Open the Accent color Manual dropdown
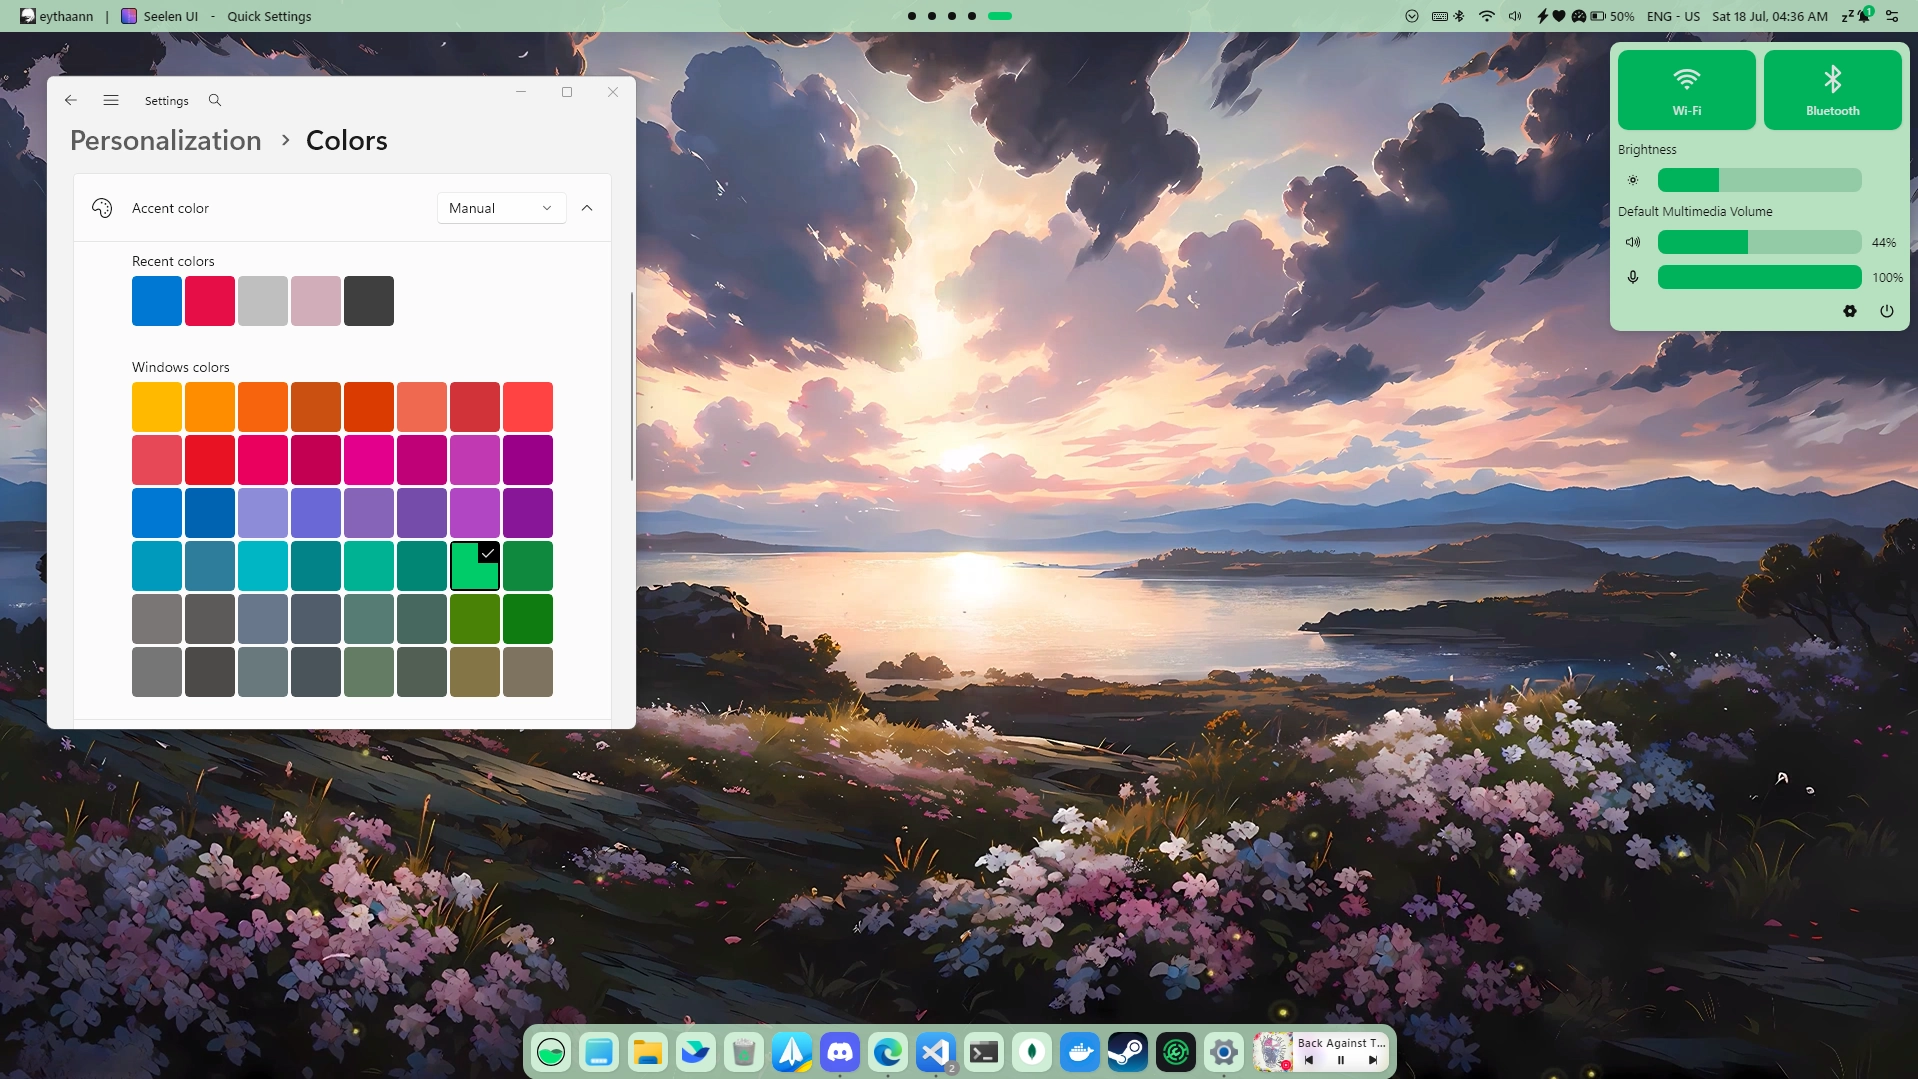 [x=502, y=208]
